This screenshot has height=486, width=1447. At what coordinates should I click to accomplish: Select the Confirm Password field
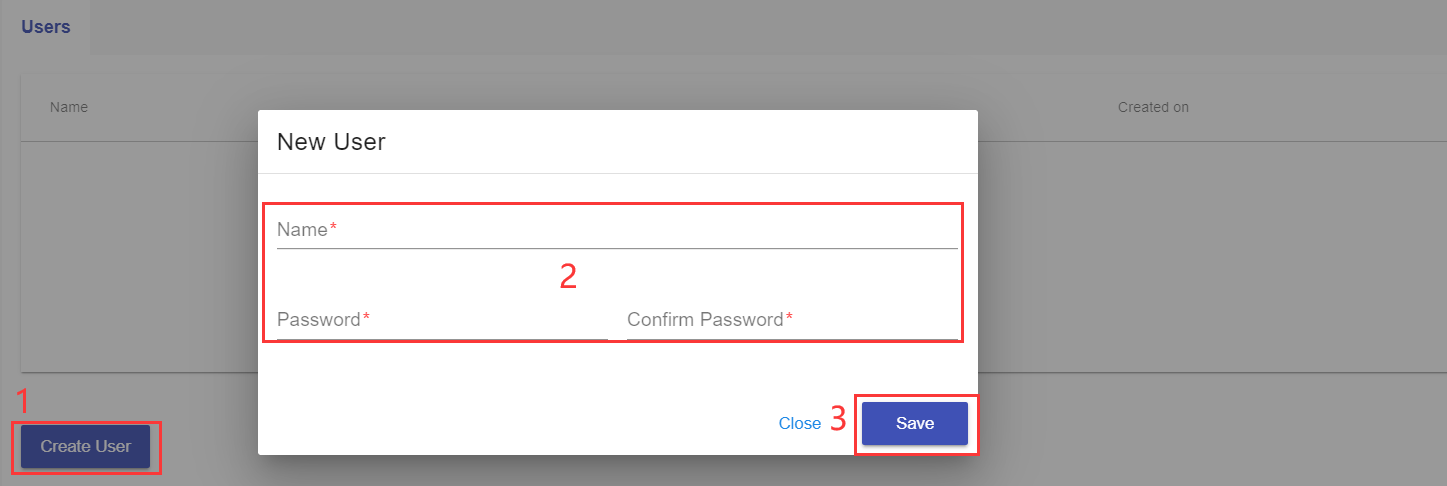coord(790,320)
